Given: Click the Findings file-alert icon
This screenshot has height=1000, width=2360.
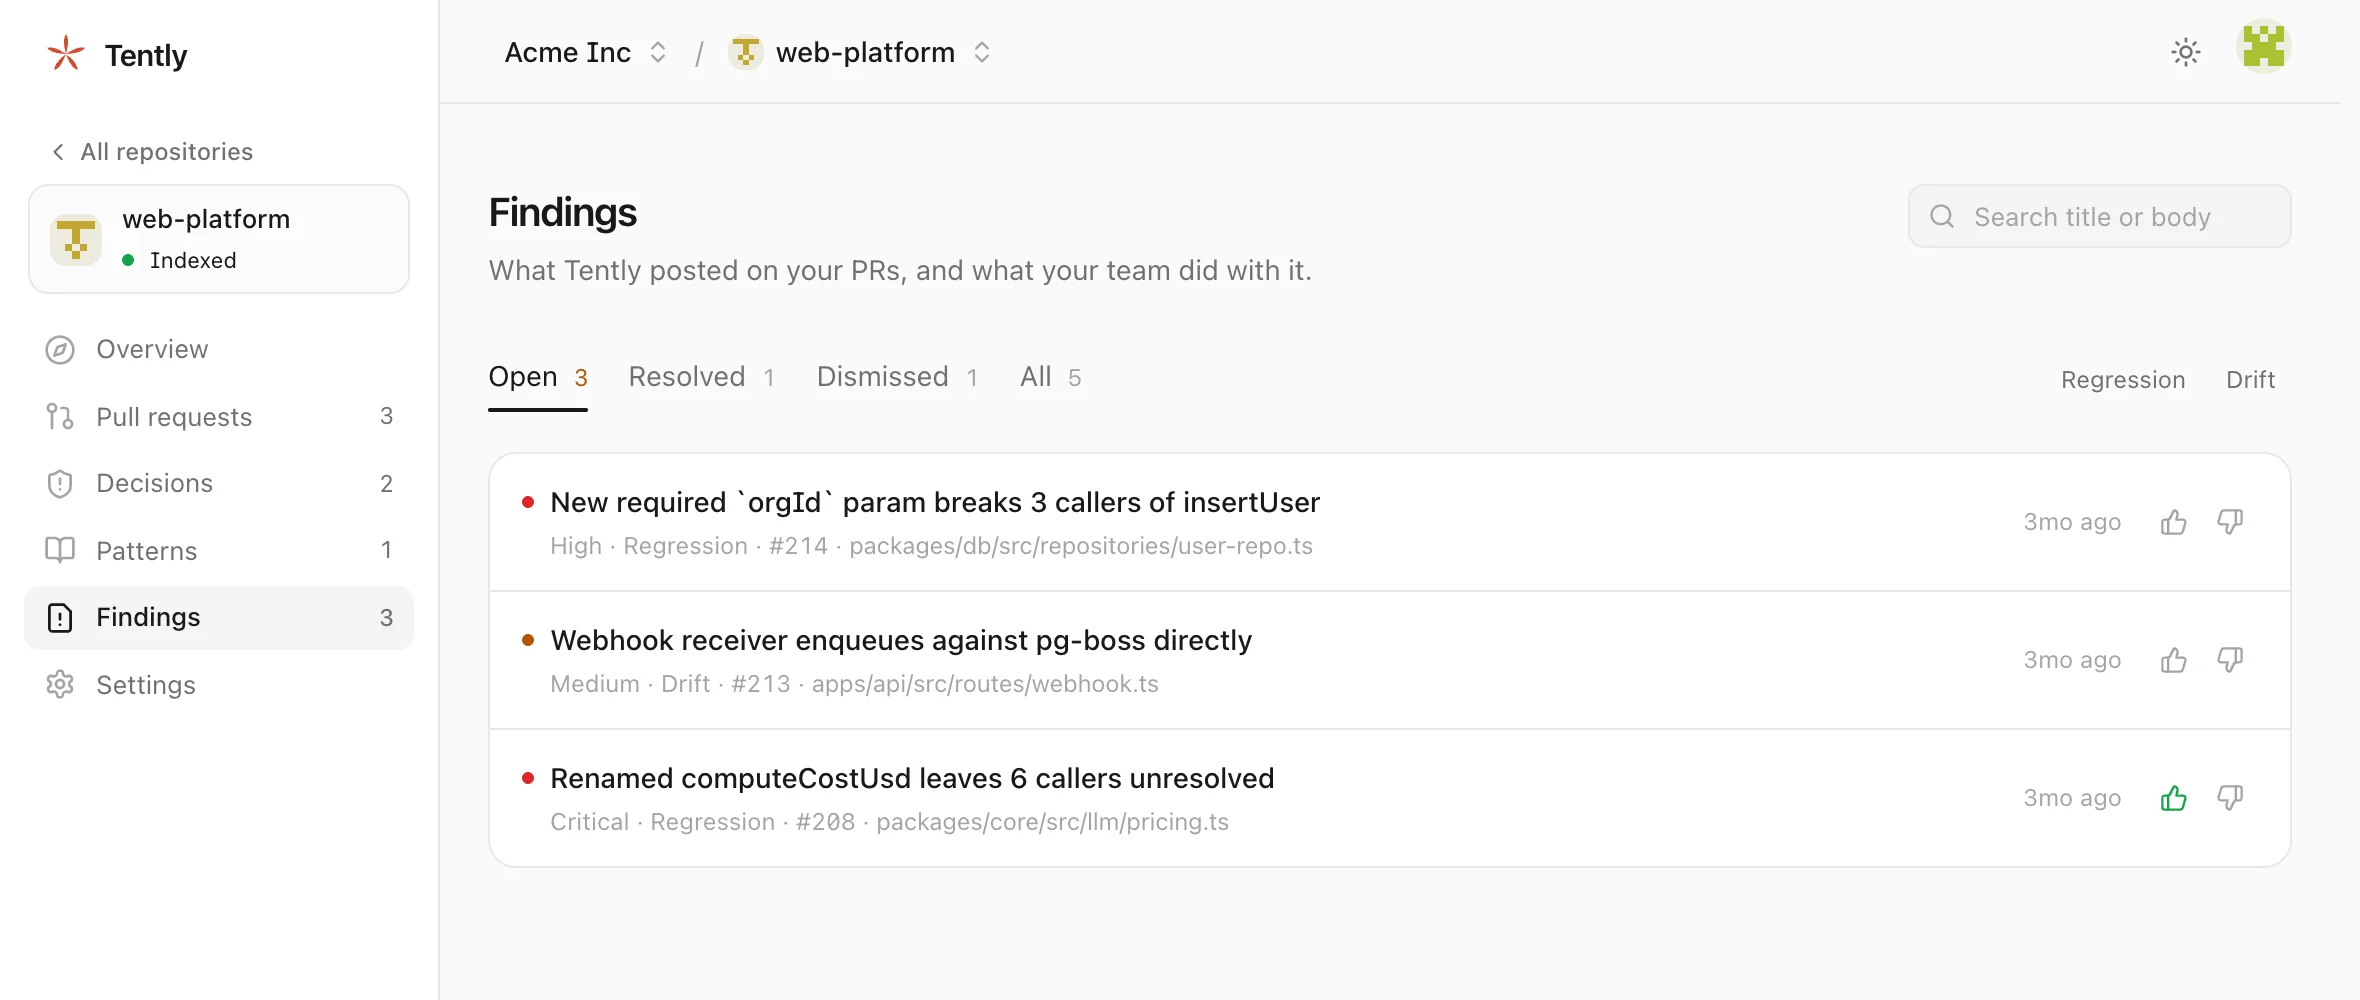Looking at the screenshot, I should (60, 618).
